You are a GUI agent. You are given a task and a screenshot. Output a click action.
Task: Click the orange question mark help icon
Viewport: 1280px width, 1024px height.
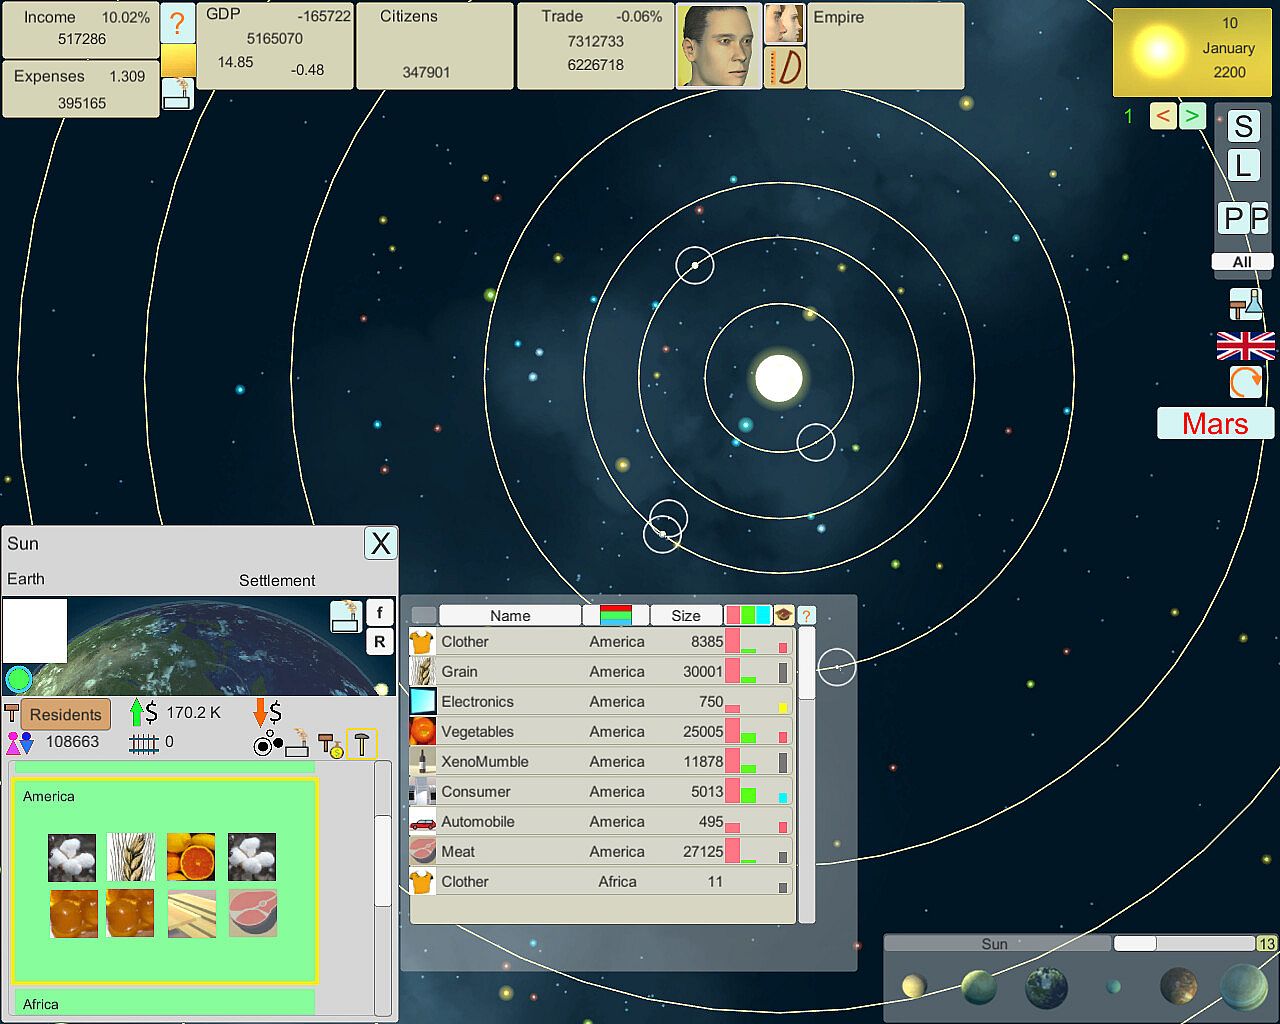(x=177, y=23)
